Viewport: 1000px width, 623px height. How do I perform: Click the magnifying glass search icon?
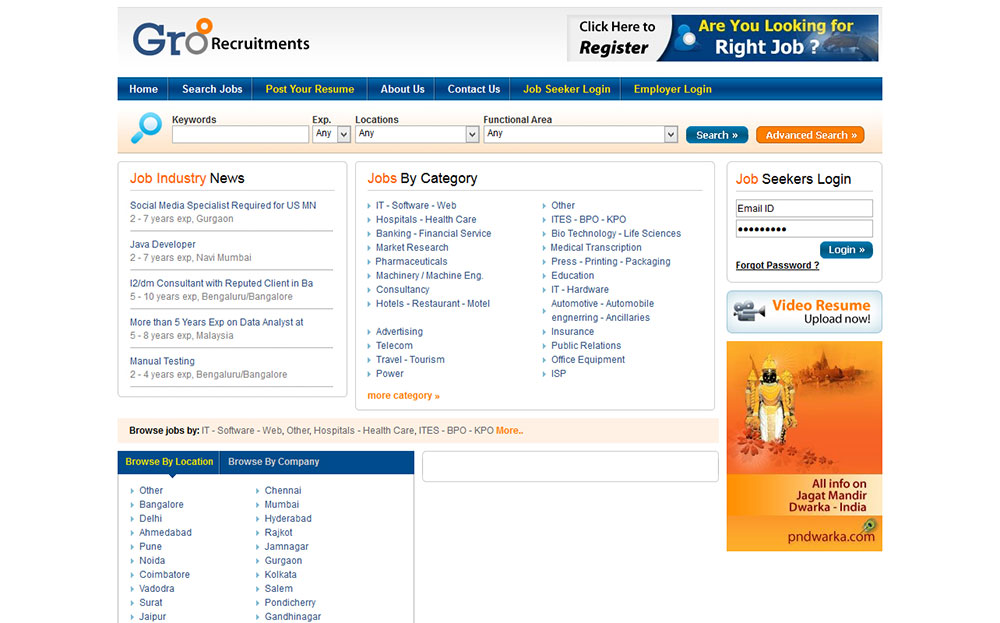pyautogui.click(x=146, y=128)
